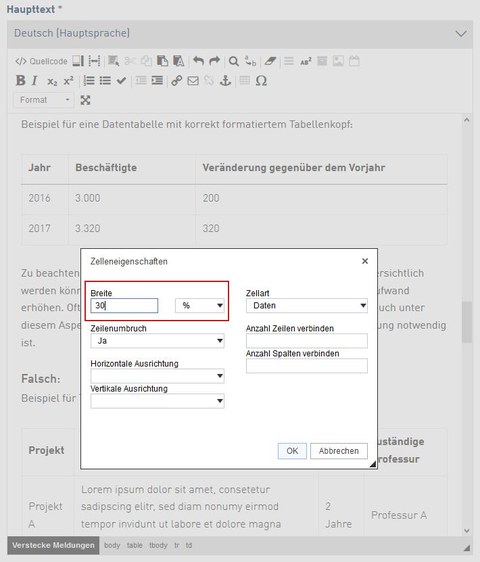
Task: Insert an anchor
Action: tap(225, 81)
